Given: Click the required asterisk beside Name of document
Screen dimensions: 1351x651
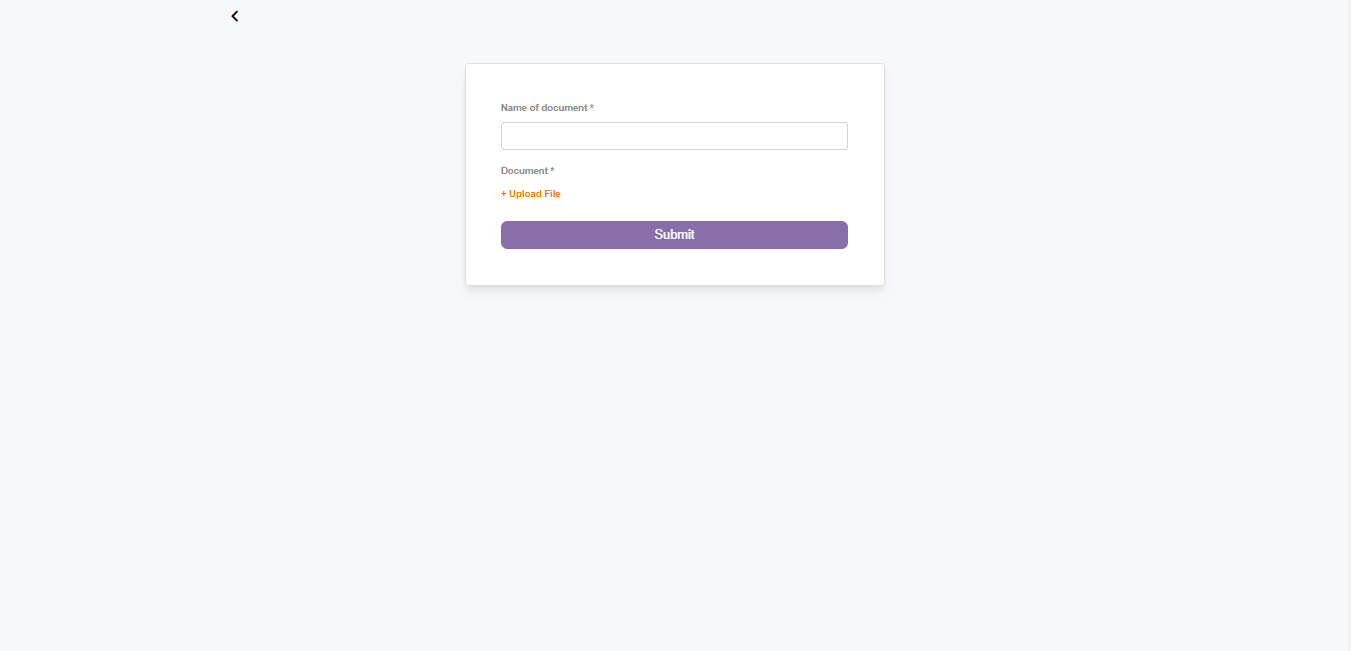Looking at the screenshot, I should (592, 107).
